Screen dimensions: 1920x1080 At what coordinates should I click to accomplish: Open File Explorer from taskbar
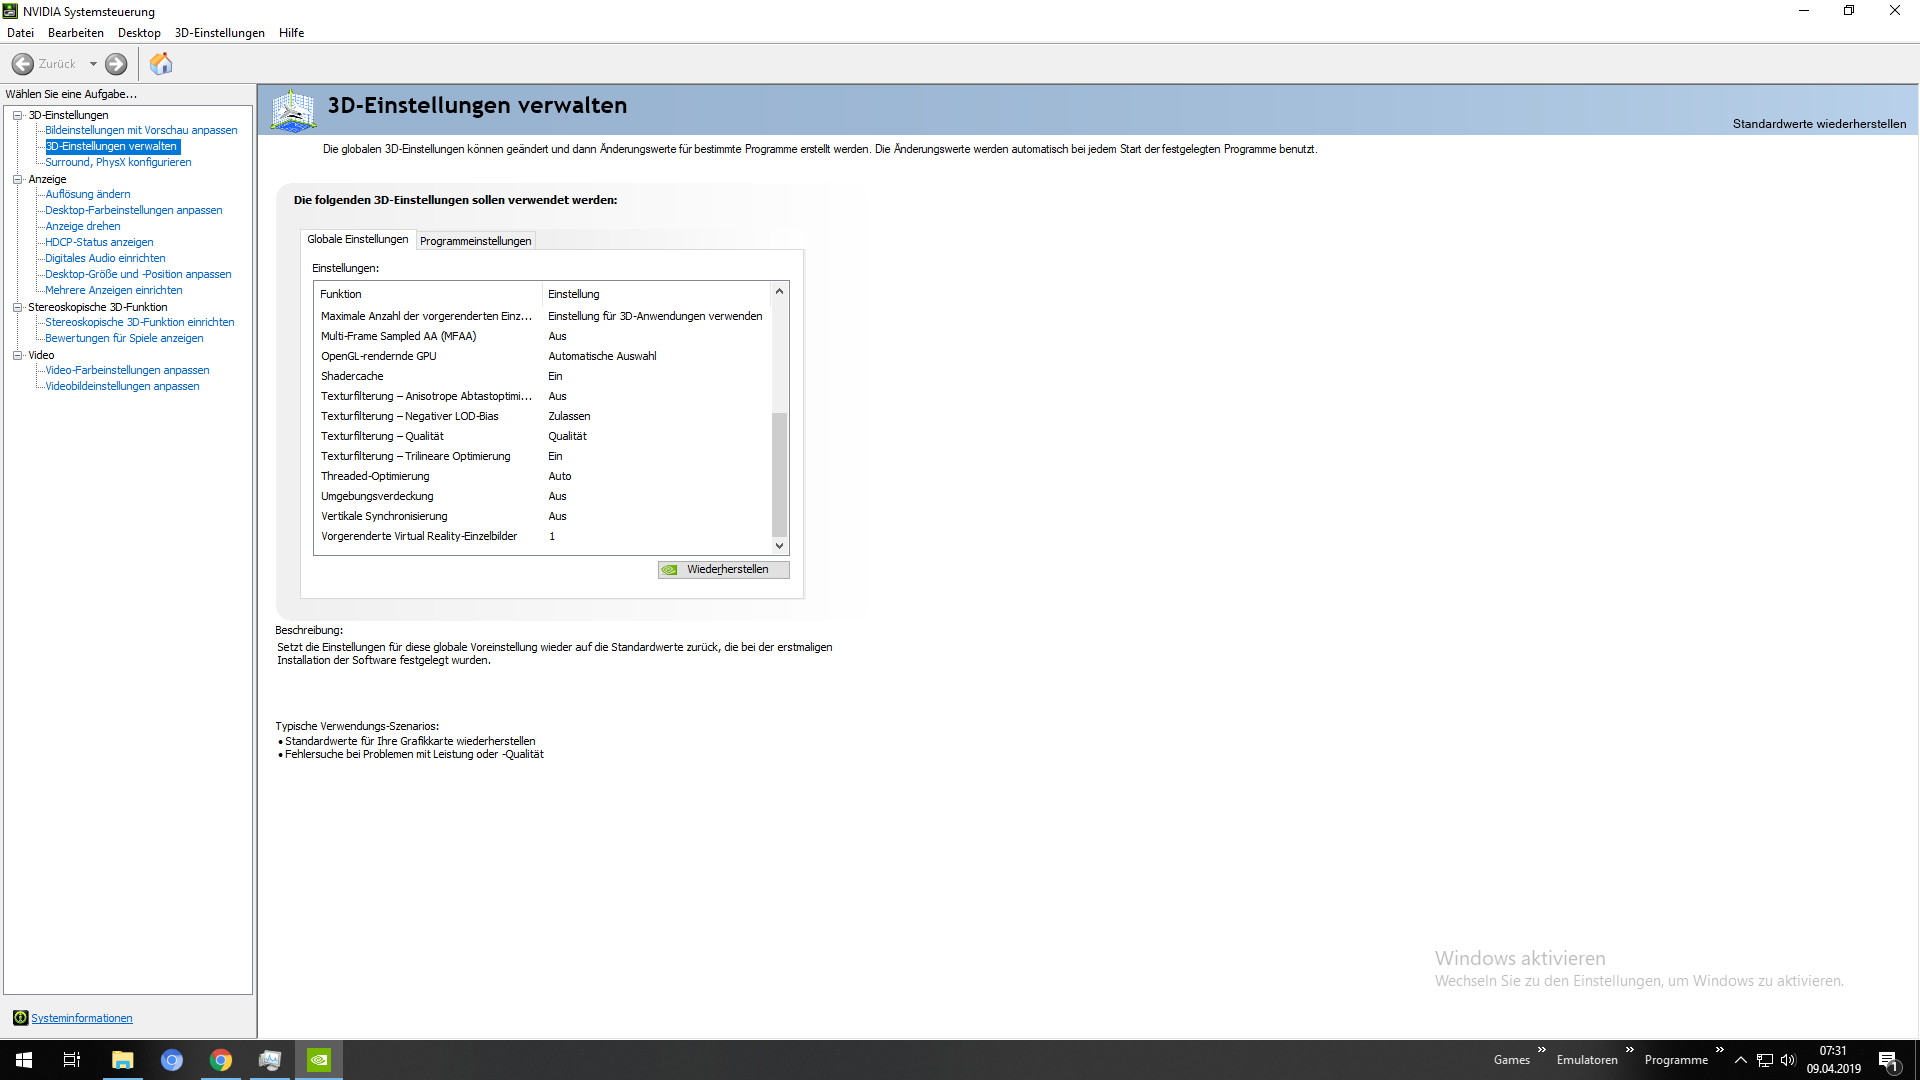122,1060
